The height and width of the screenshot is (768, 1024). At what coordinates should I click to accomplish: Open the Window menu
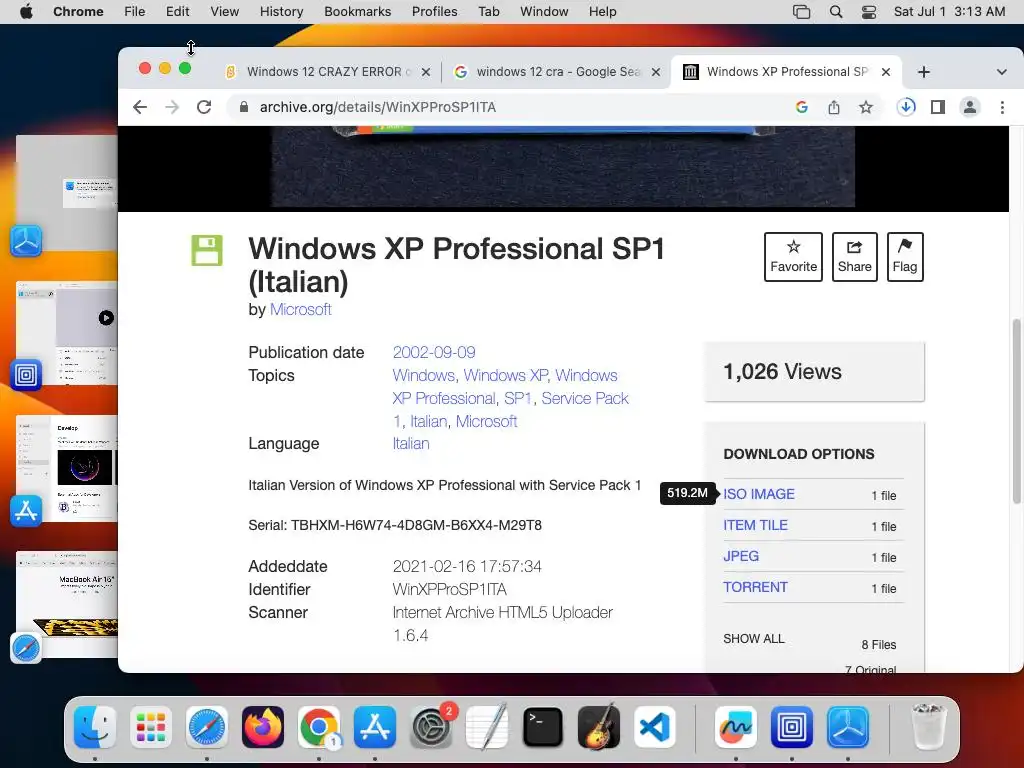544,12
